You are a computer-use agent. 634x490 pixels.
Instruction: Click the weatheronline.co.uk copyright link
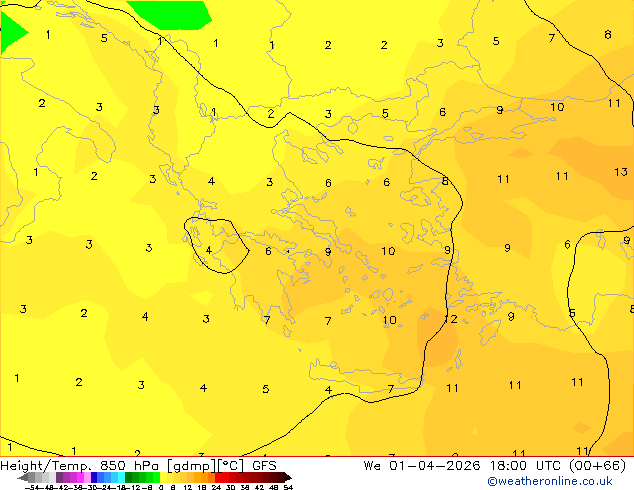pyautogui.click(x=550, y=481)
